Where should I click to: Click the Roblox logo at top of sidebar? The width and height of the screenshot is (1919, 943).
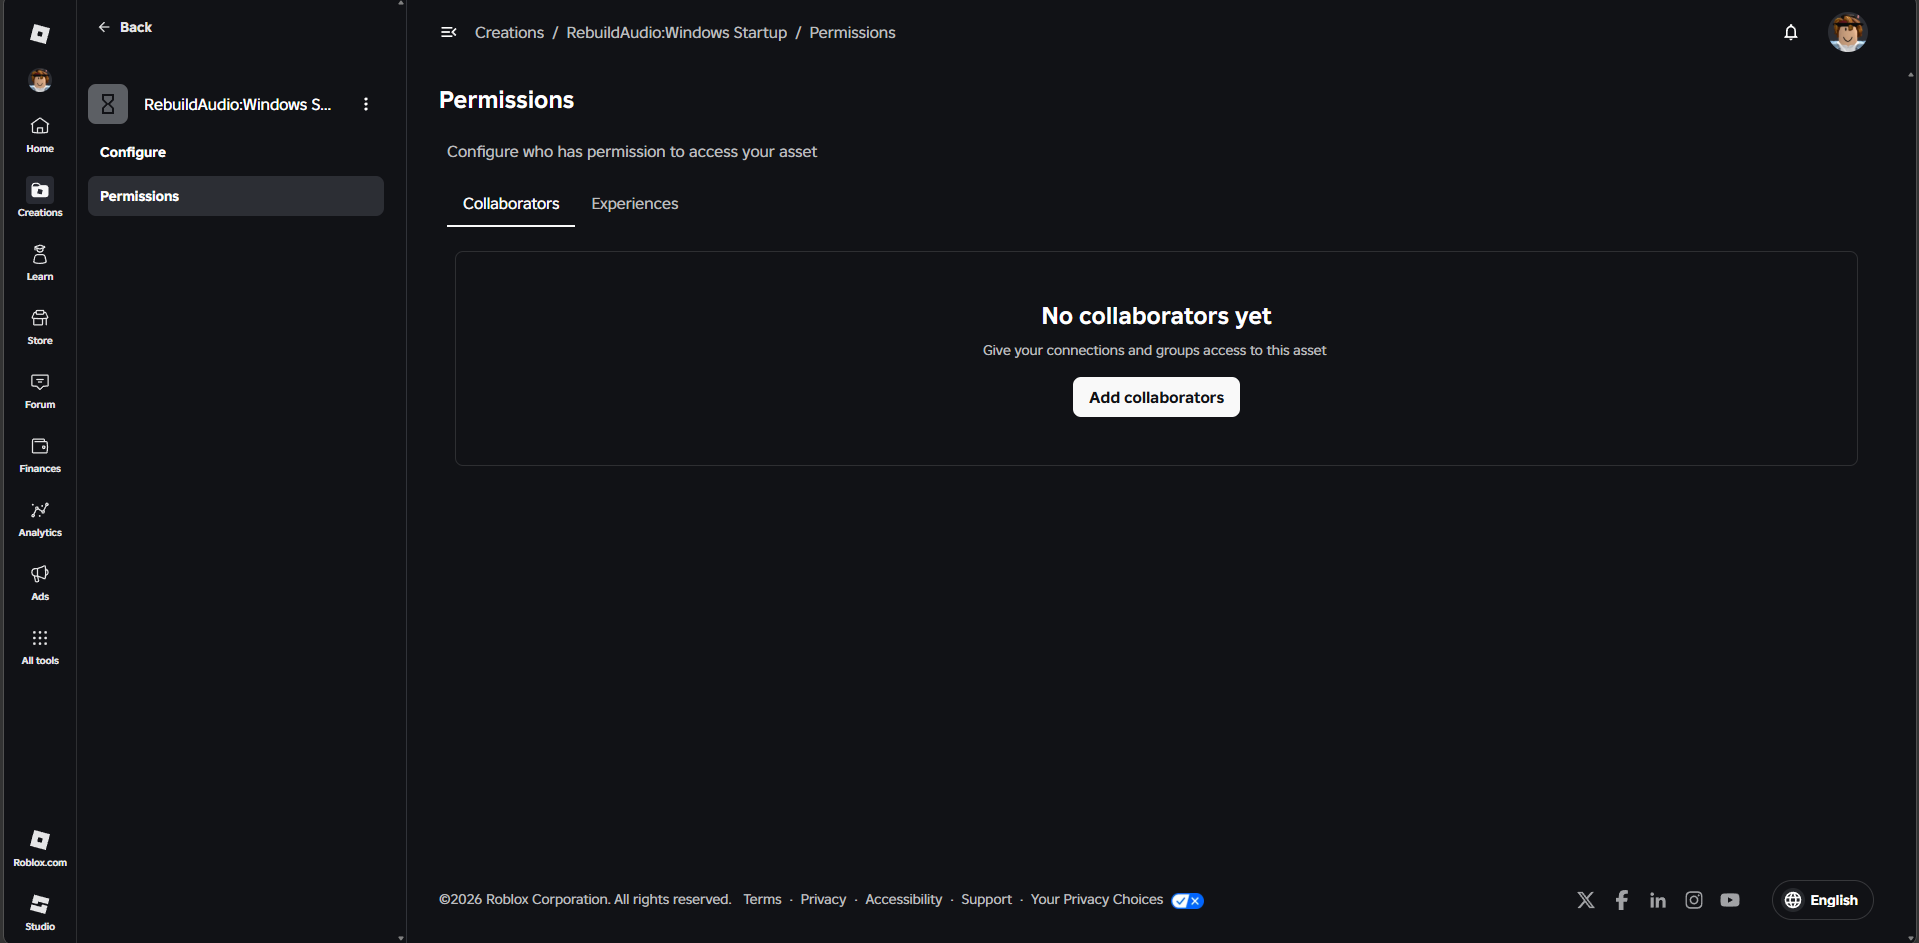pyautogui.click(x=40, y=34)
